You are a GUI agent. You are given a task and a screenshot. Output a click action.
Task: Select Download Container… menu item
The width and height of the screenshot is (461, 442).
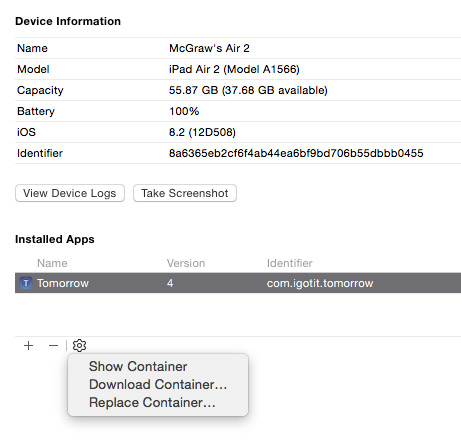coord(158,384)
